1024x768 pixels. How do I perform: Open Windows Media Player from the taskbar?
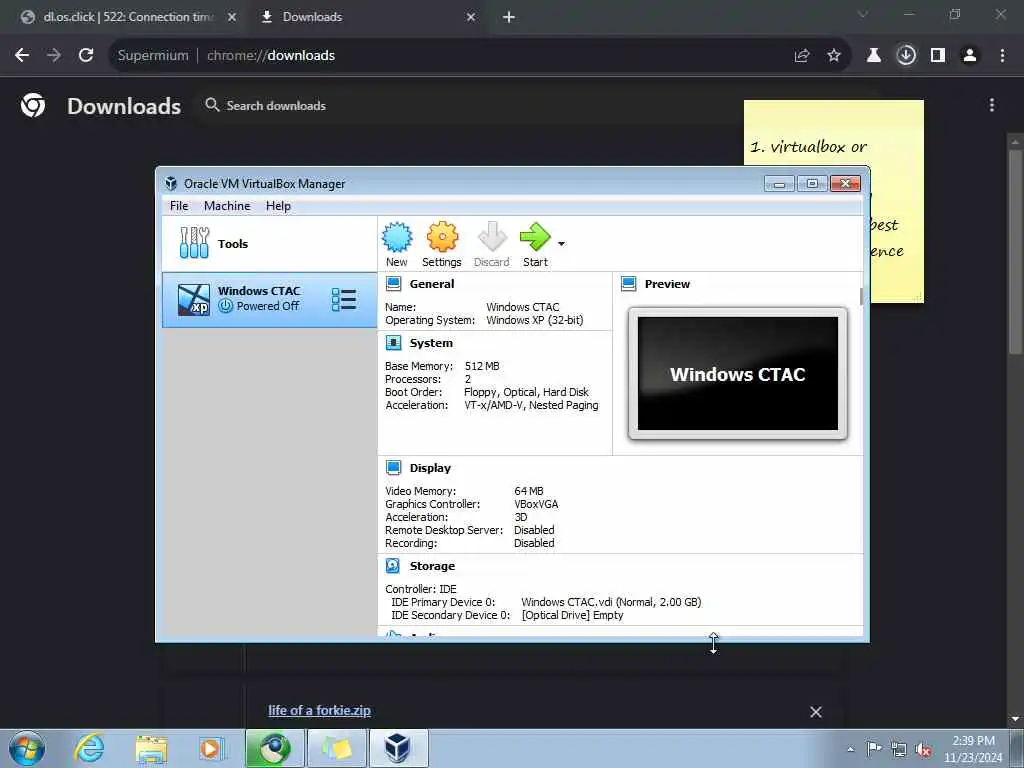point(210,748)
